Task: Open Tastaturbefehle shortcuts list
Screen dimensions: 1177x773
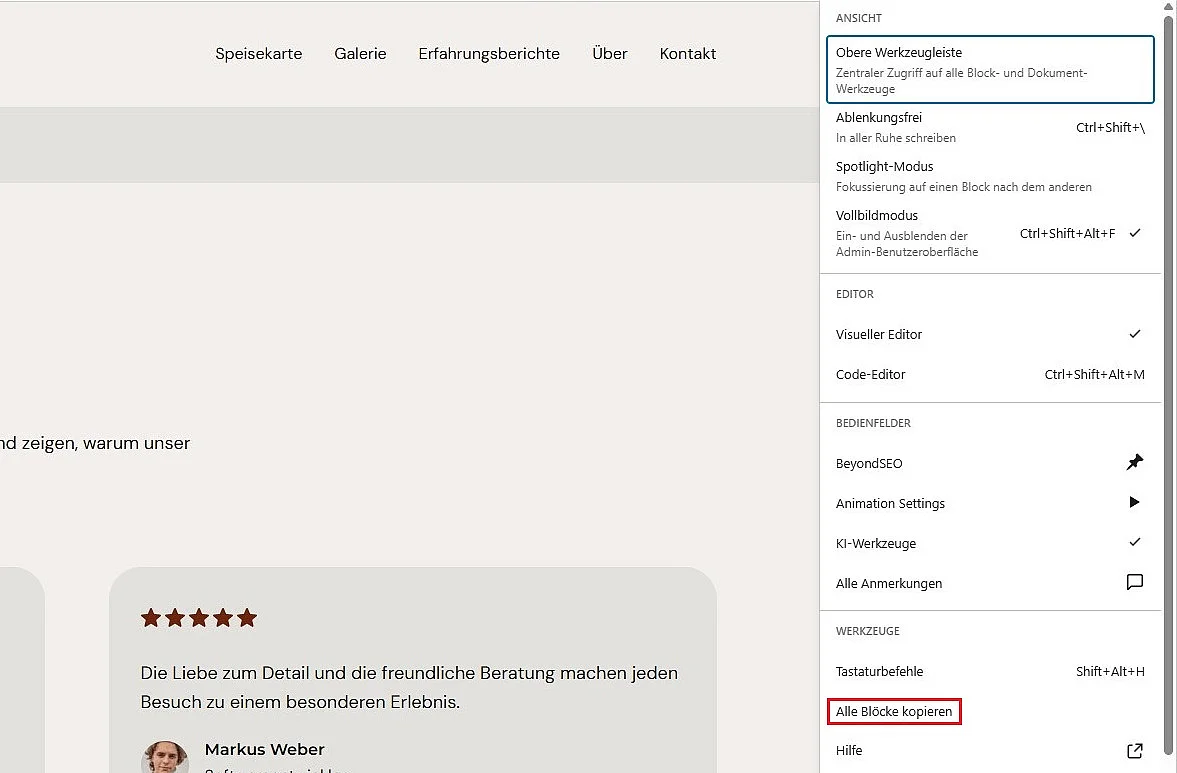Action: coord(990,672)
